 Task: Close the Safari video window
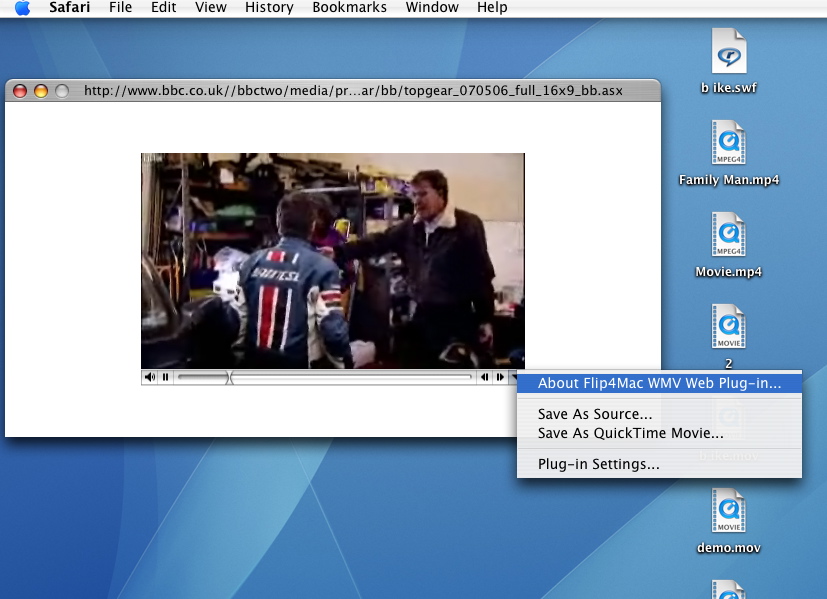click(20, 91)
